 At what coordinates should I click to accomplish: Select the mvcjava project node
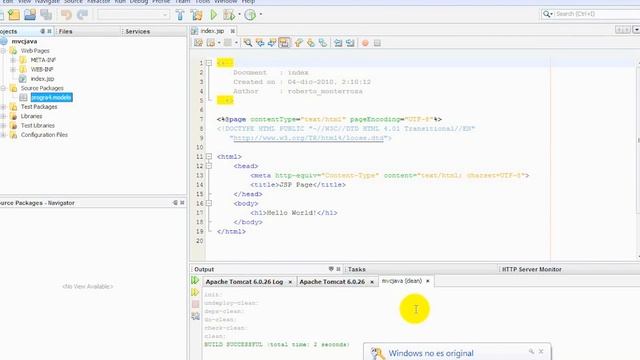[24, 41]
